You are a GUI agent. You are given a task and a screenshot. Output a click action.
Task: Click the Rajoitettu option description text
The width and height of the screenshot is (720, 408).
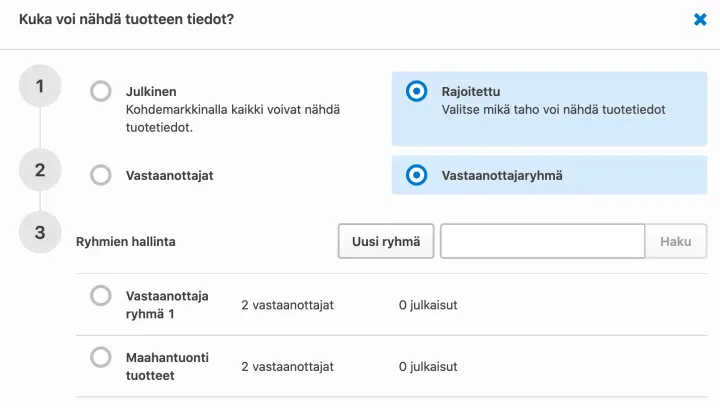click(x=553, y=110)
